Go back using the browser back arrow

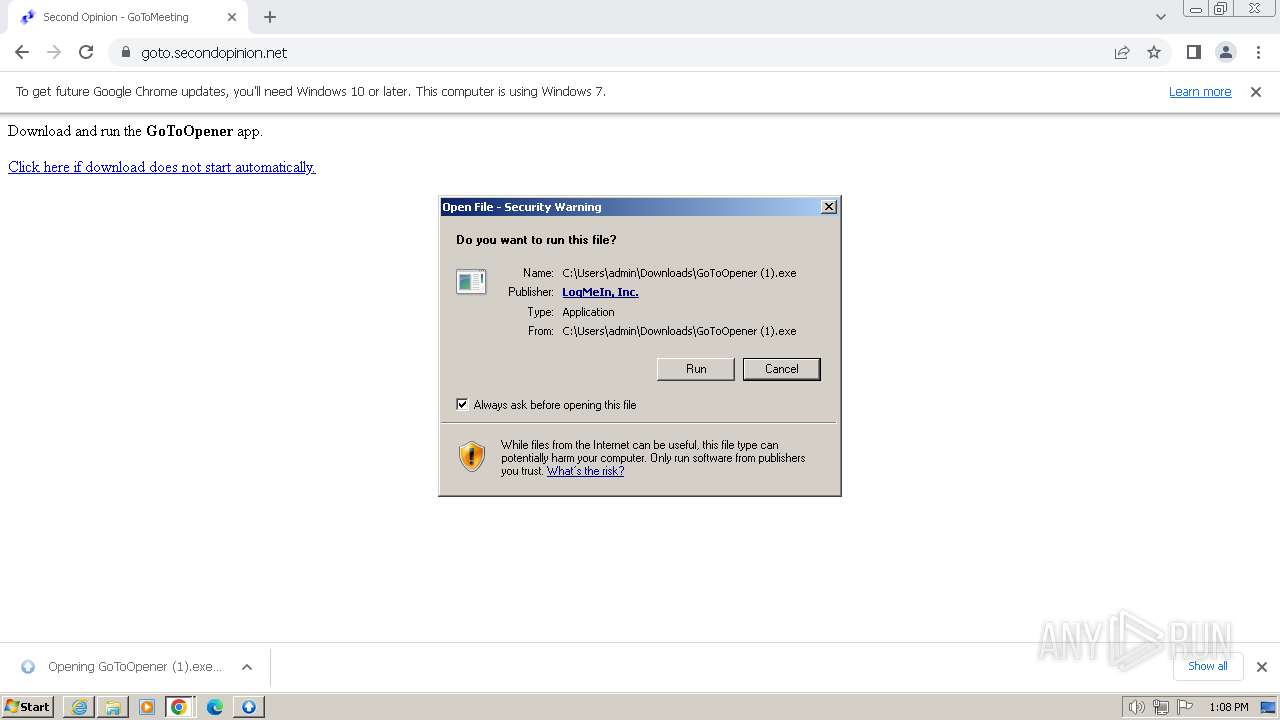click(22, 52)
